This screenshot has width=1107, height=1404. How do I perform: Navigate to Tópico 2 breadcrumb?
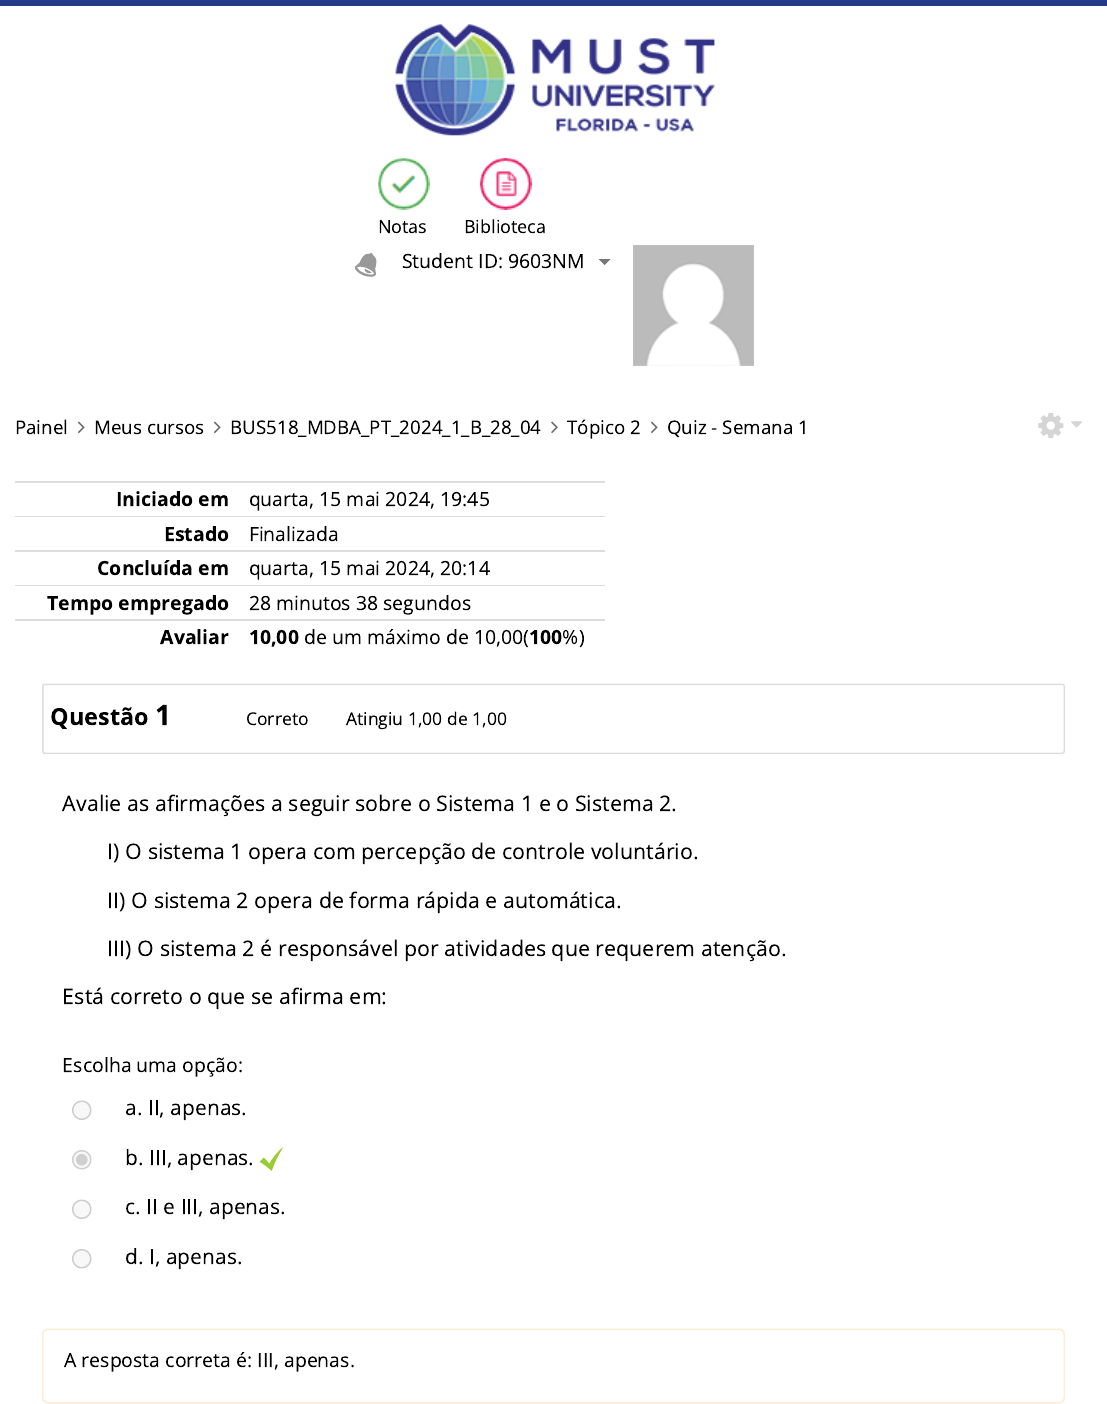(603, 428)
